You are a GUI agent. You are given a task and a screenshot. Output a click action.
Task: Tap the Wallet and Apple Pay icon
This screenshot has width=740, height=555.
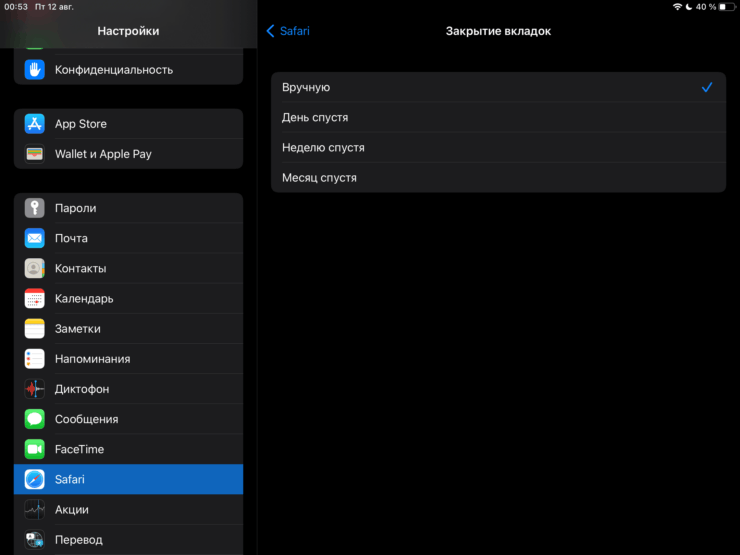35,154
